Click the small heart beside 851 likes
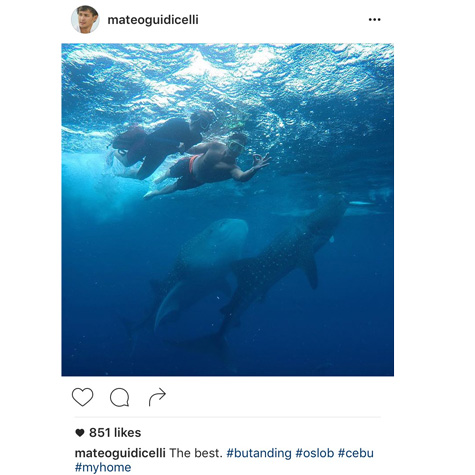 pyautogui.click(x=80, y=433)
